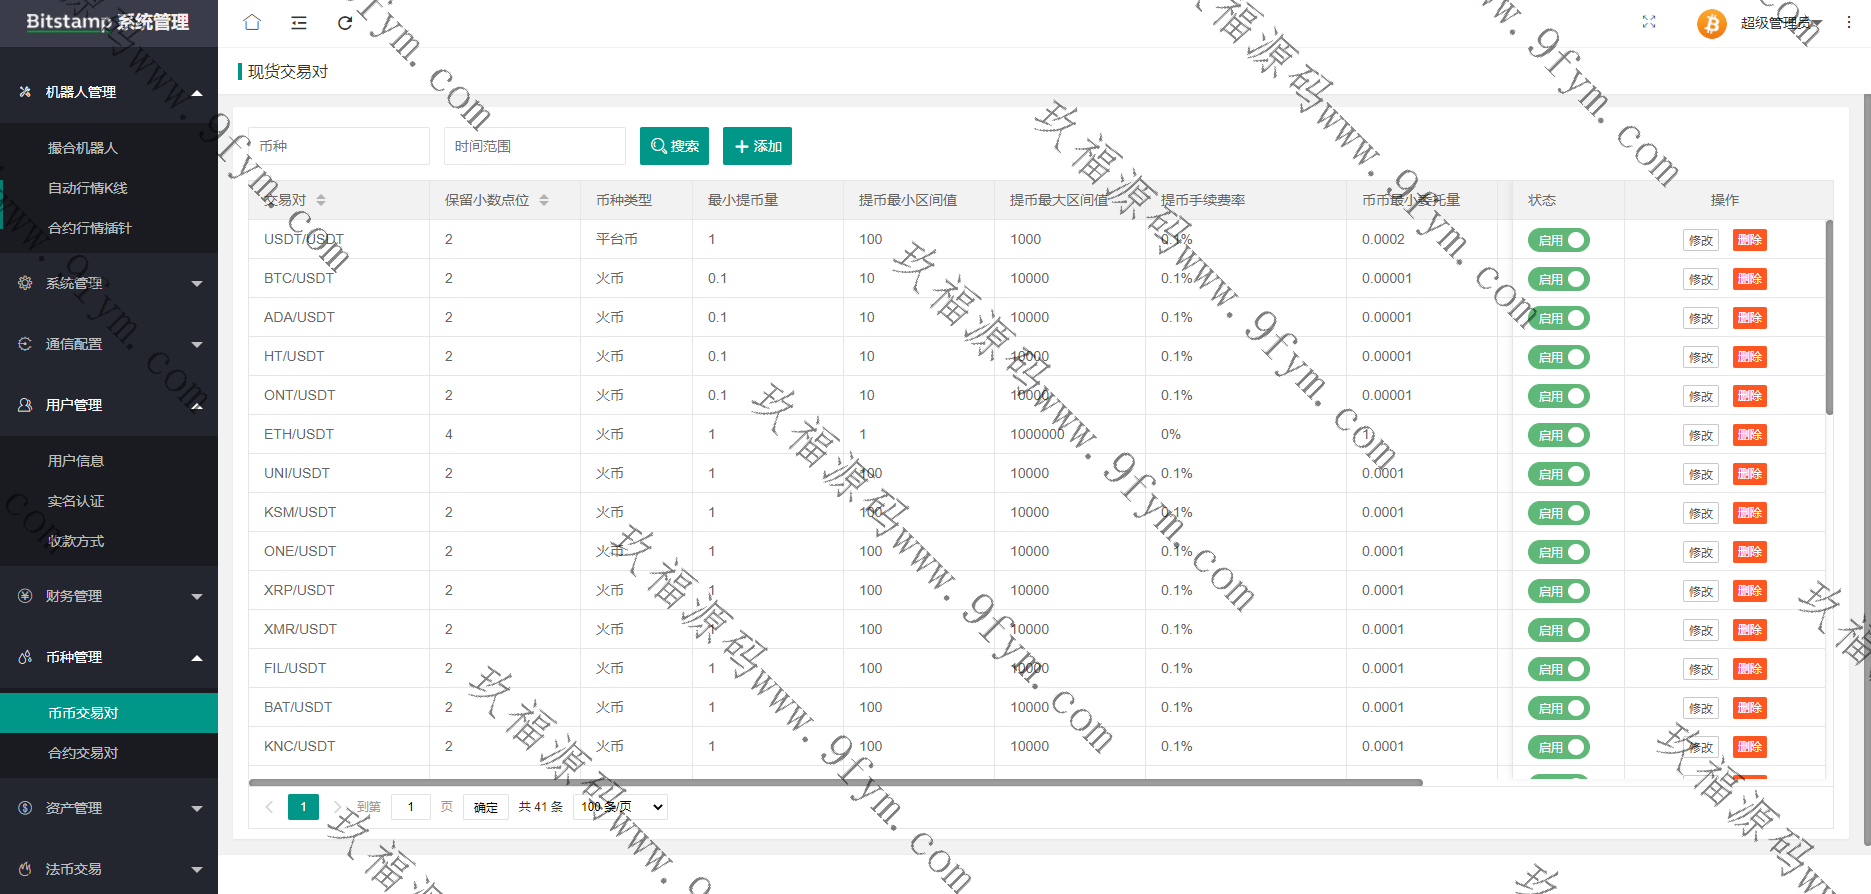Open 合约交易对 in the sidebar
The width and height of the screenshot is (1871, 894).
tap(83, 753)
